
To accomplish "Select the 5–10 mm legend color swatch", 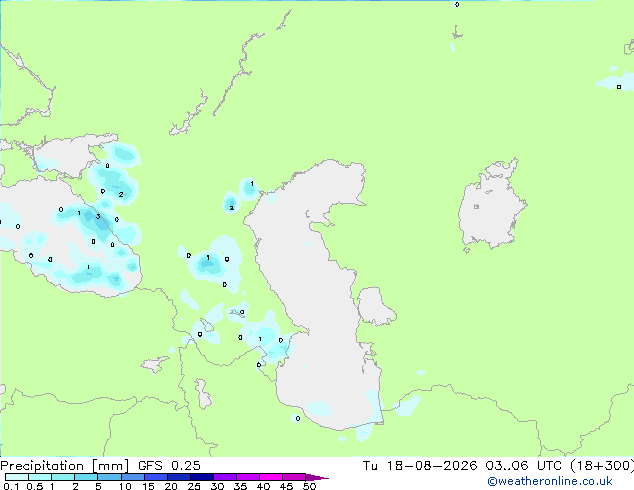I will [x=110, y=477].
